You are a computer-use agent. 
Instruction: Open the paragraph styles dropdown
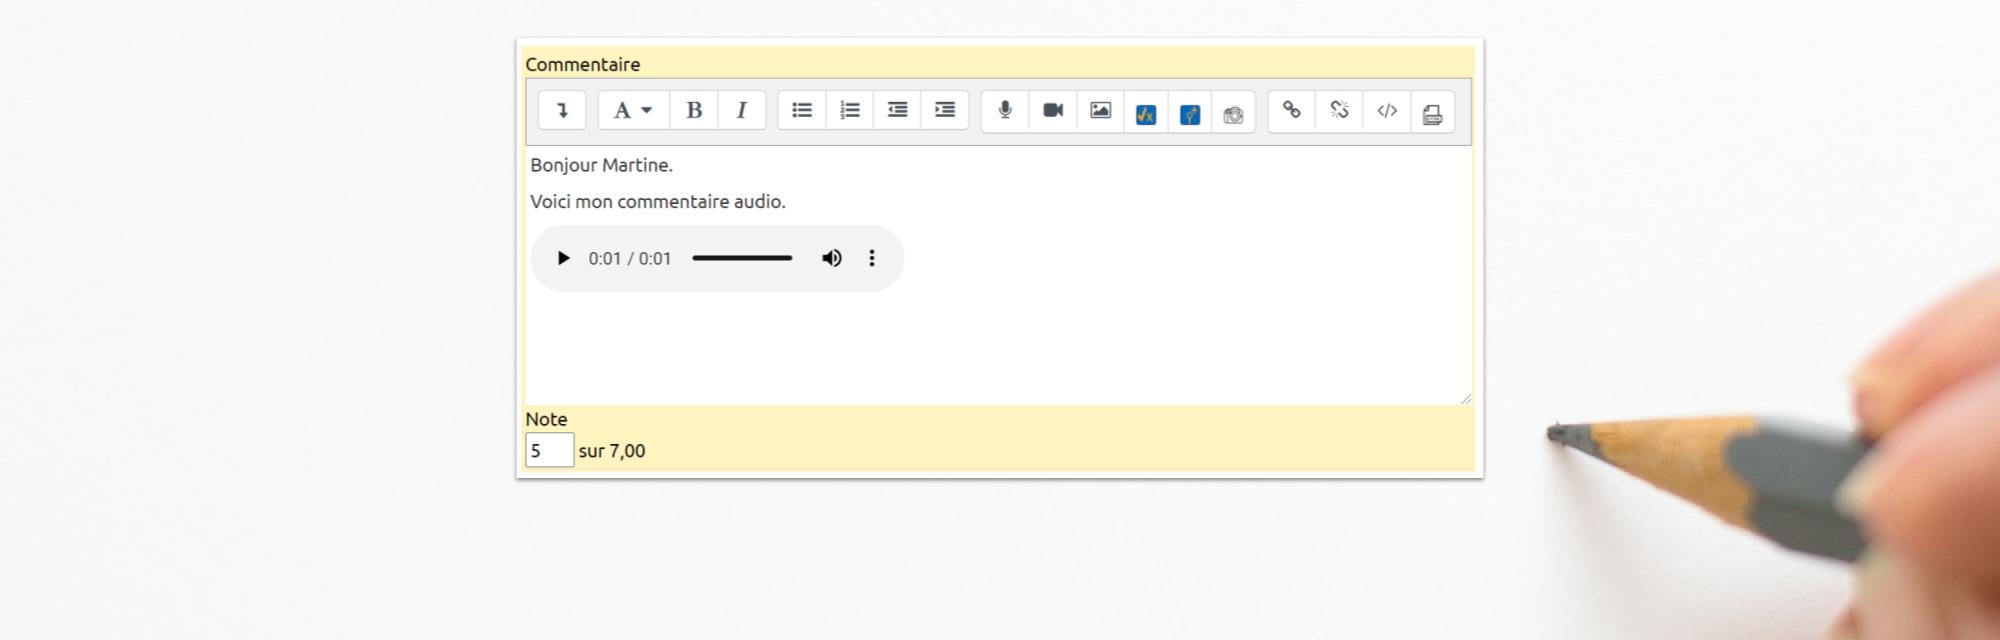[633, 111]
